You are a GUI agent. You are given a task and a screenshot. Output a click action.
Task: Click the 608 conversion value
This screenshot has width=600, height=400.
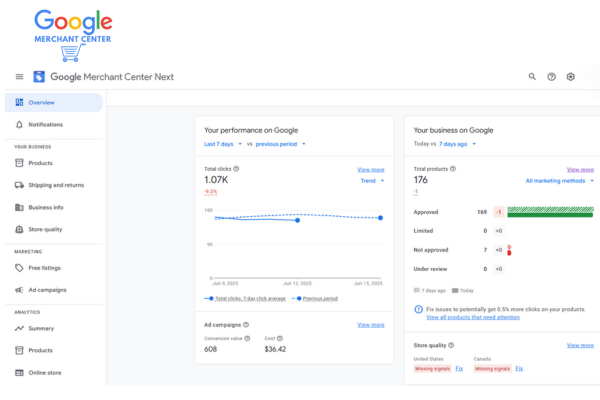click(x=210, y=349)
